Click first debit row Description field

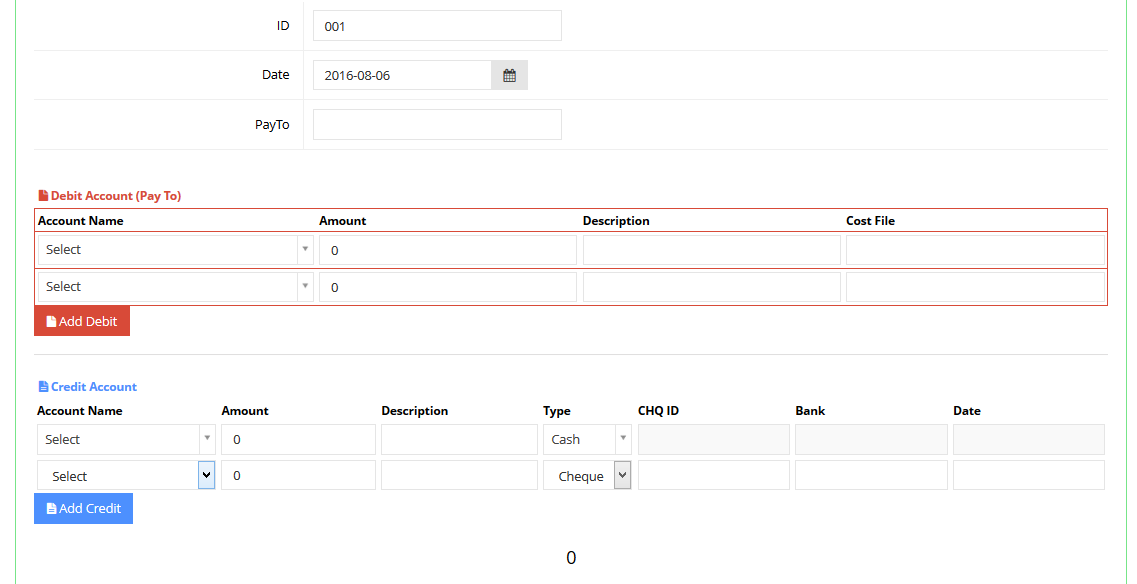711,250
